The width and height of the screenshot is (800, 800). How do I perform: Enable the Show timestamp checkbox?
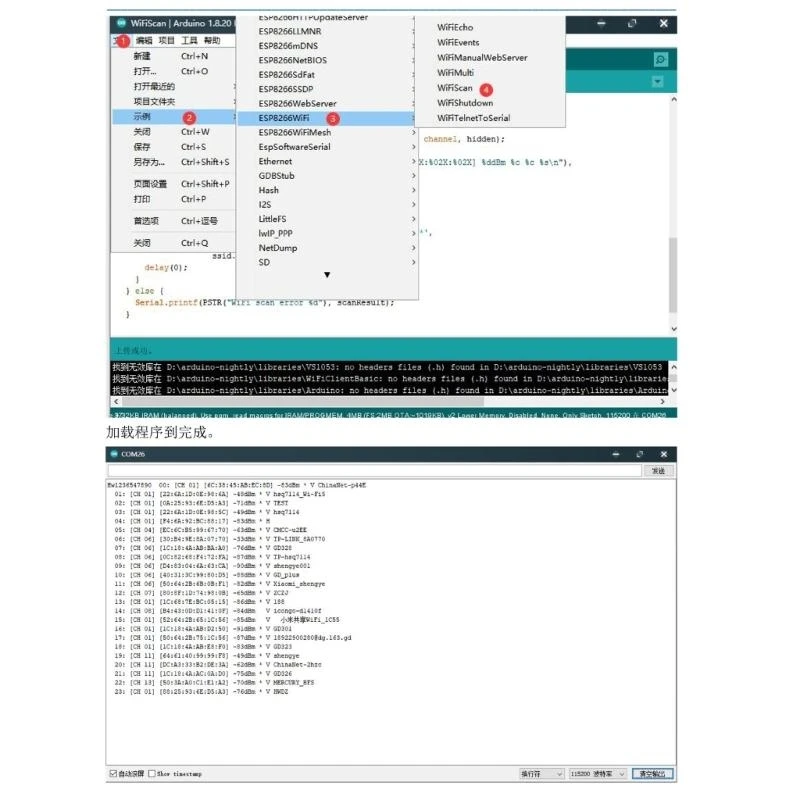pyautogui.click(x=152, y=773)
